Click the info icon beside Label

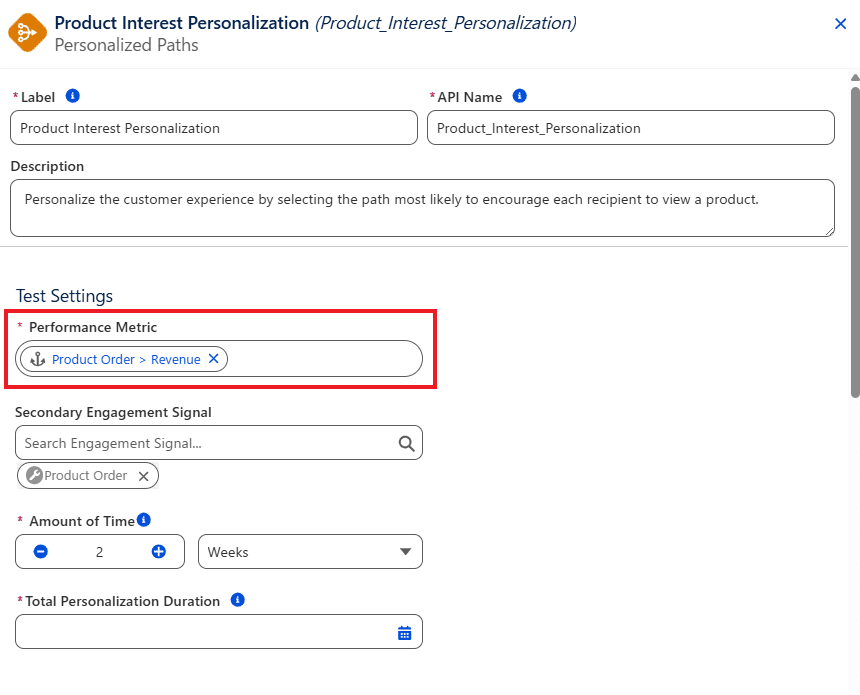pos(72,96)
